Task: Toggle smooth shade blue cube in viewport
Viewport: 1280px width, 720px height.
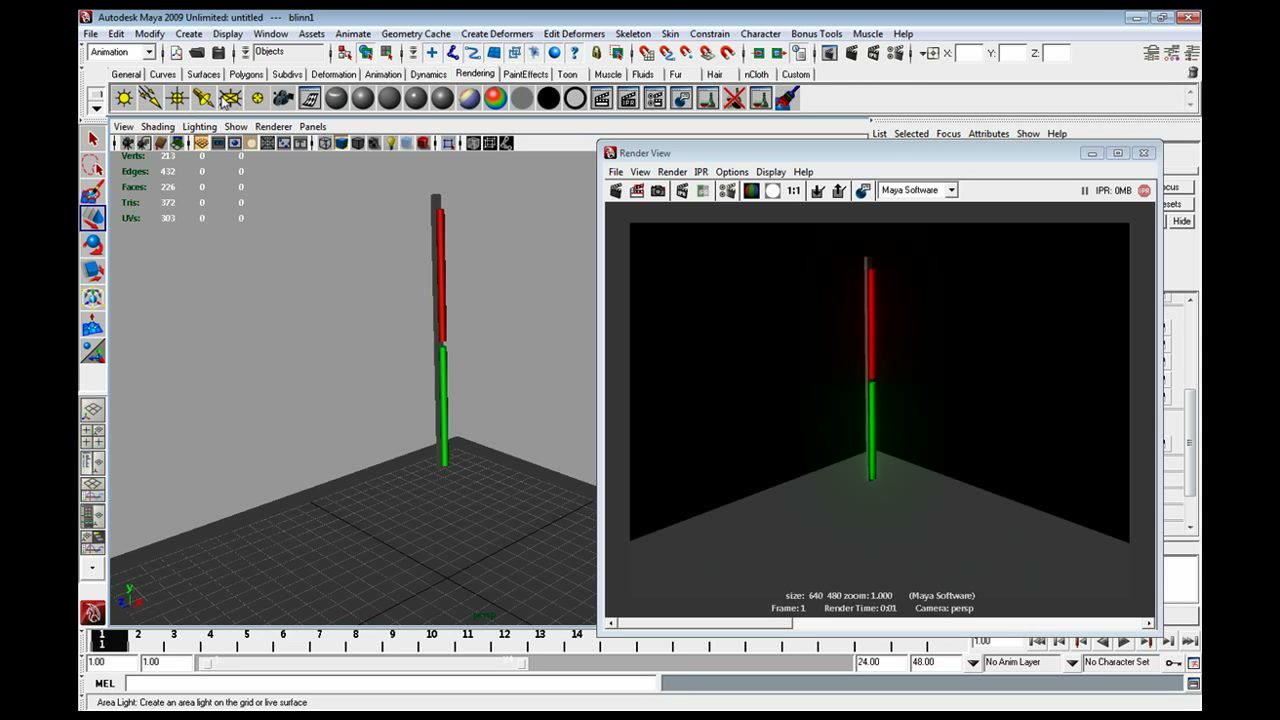Action: pos(342,143)
